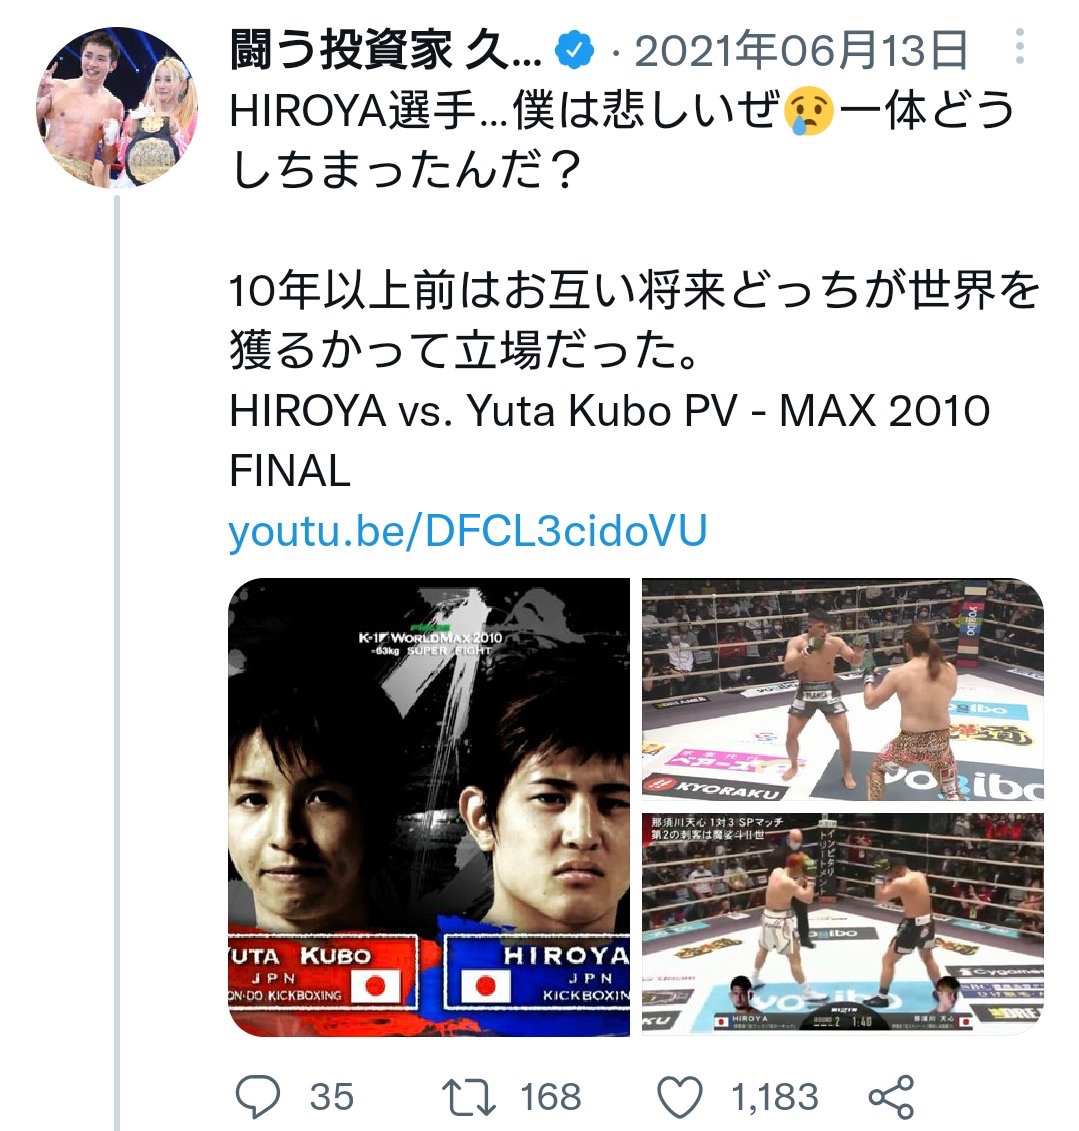Click the tweet text HIROYA選手
The image size is (1079, 1131).
(352, 111)
